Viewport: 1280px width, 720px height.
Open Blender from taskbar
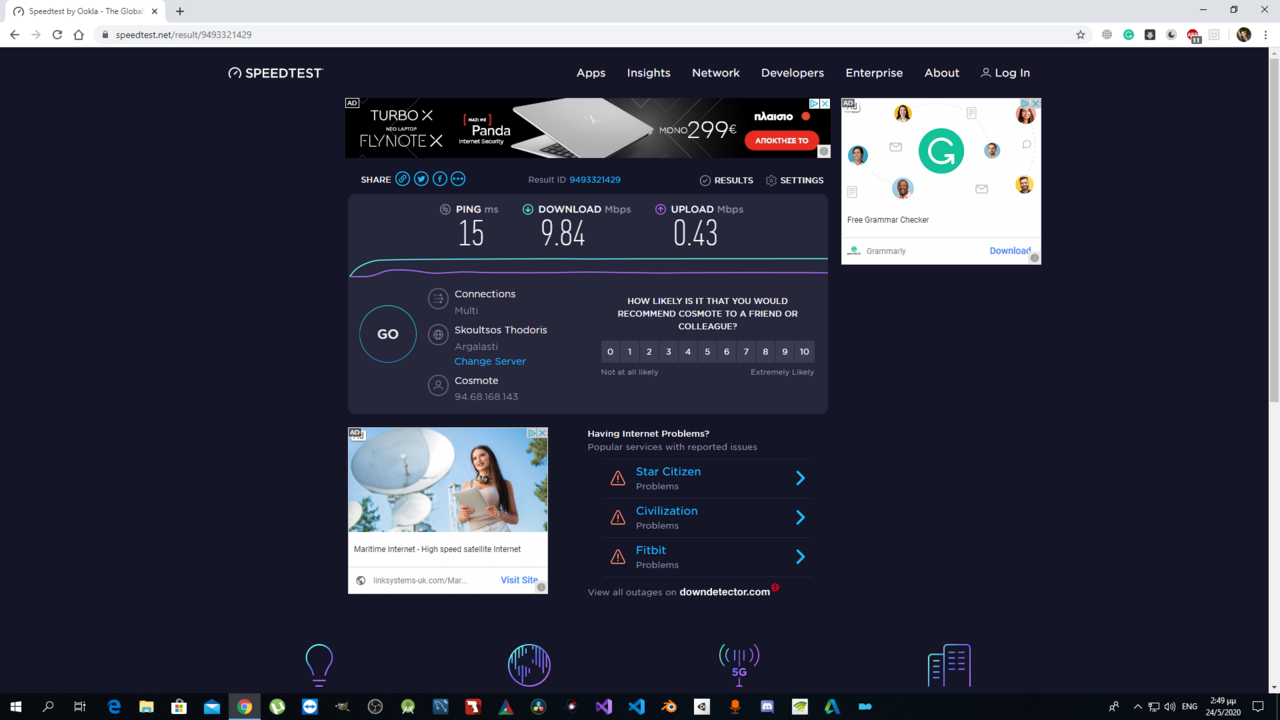click(669, 706)
